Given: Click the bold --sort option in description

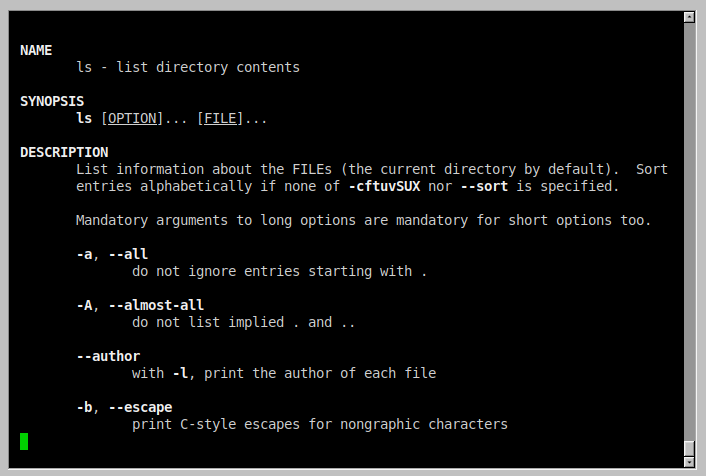Looking at the screenshot, I should (484, 186).
